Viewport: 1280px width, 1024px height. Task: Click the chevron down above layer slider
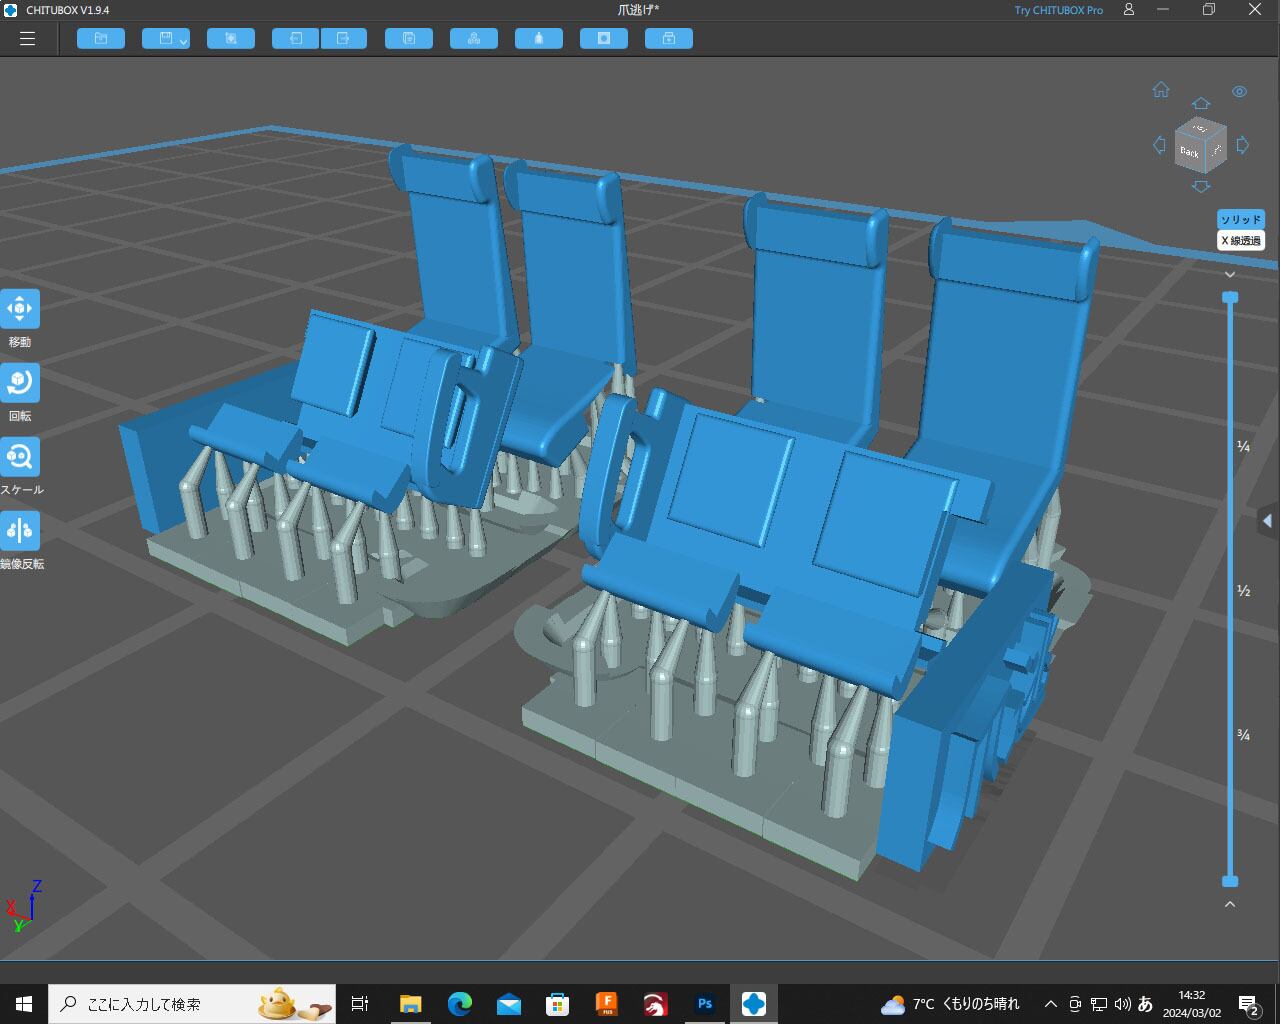pos(1230,275)
